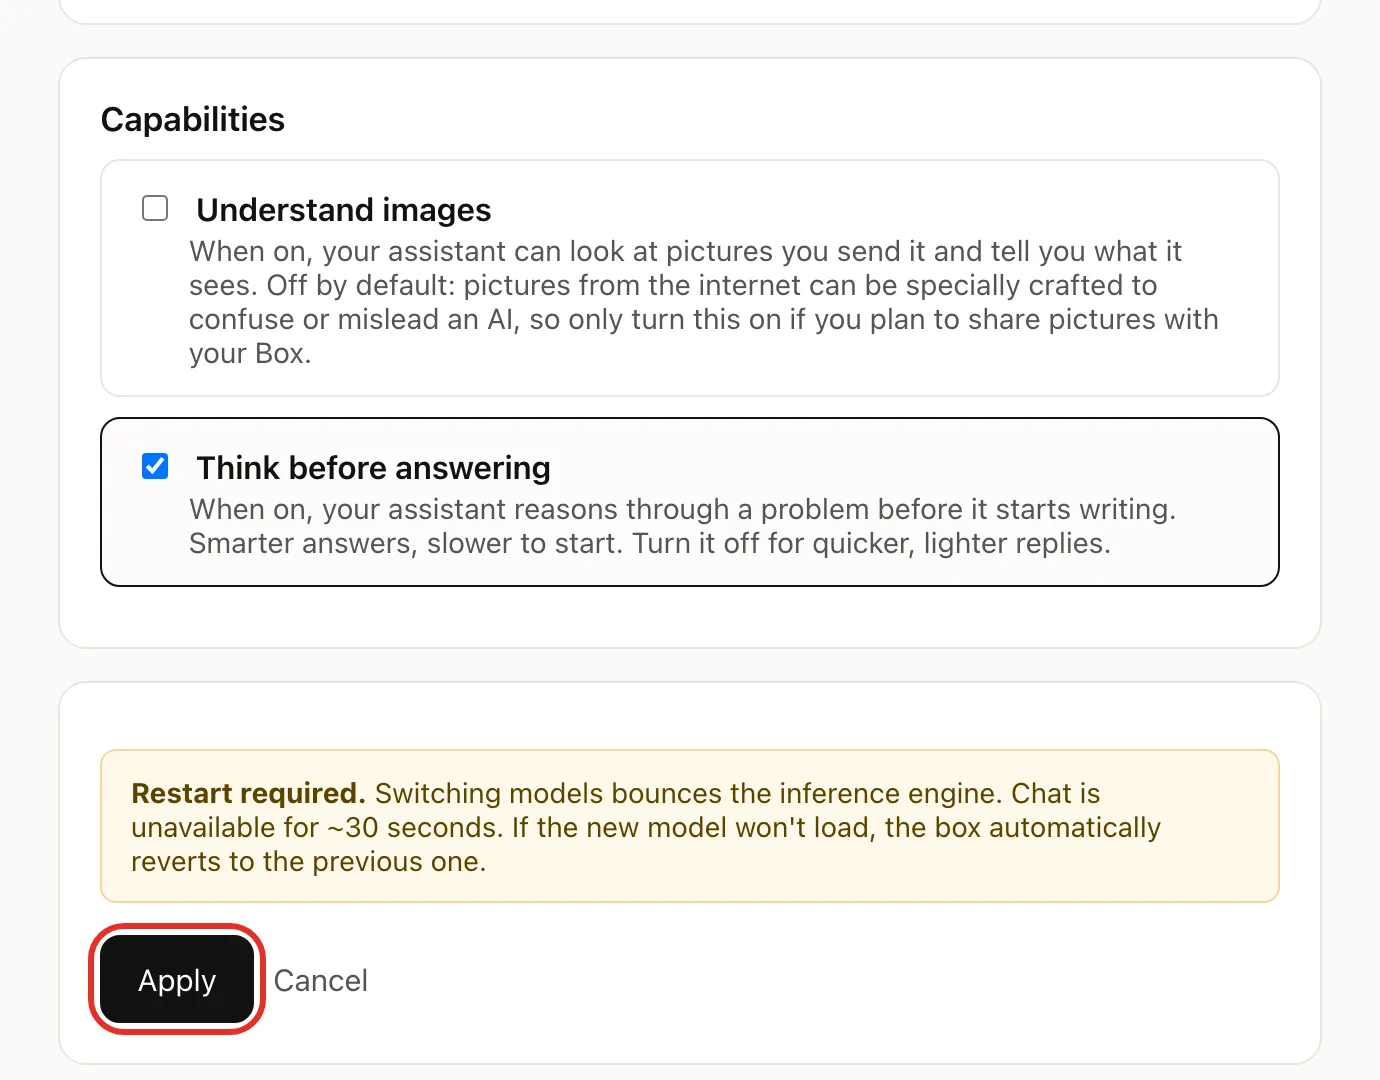Enable the Understand images checkbox
Image resolution: width=1380 pixels, height=1080 pixels.
click(x=155, y=208)
